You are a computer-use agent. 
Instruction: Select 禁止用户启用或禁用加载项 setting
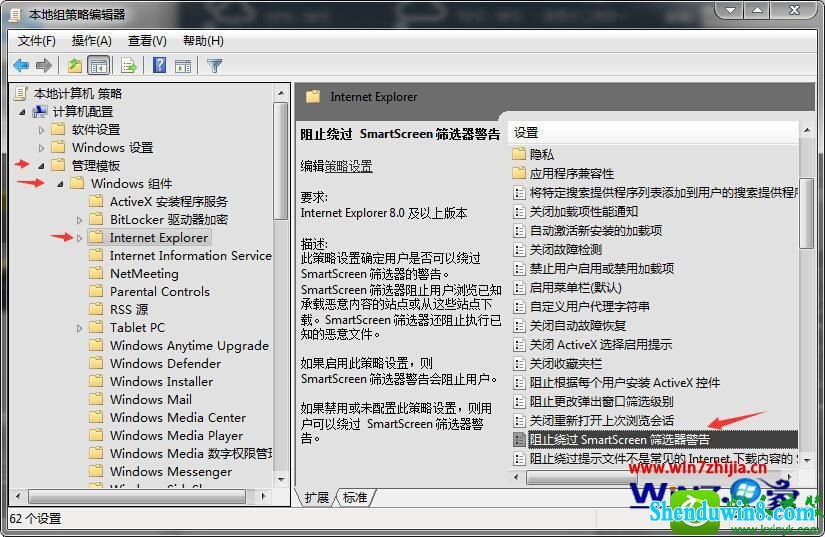click(x=601, y=269)
